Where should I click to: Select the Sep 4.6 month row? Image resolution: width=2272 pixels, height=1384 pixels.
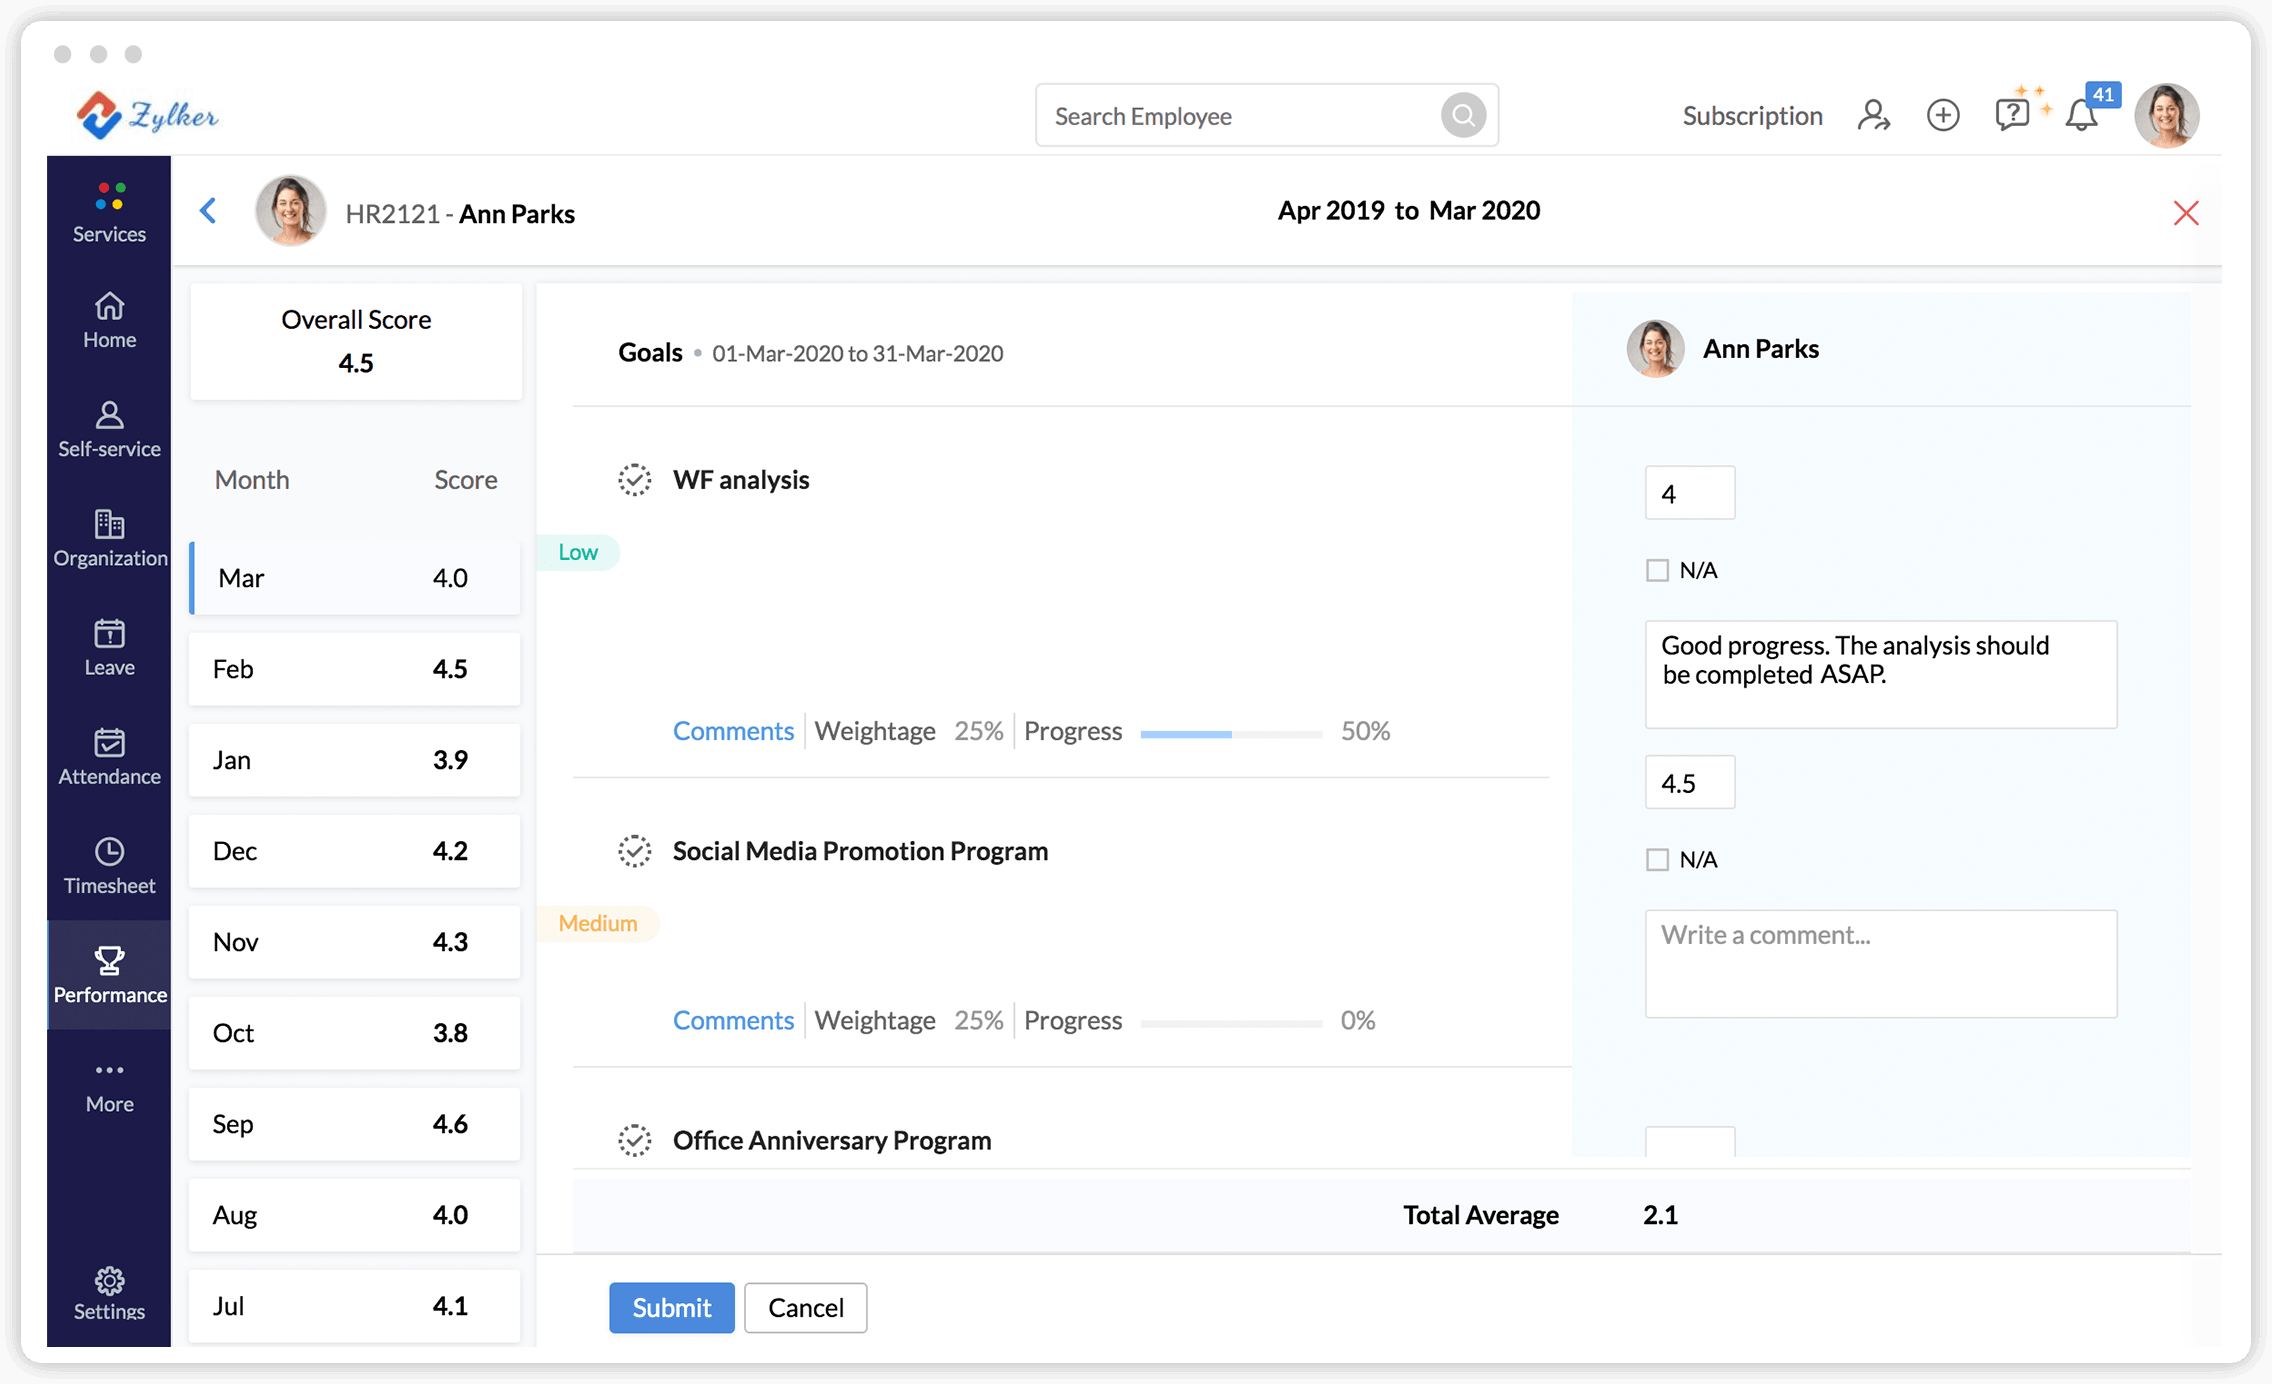click(355, 1124)
